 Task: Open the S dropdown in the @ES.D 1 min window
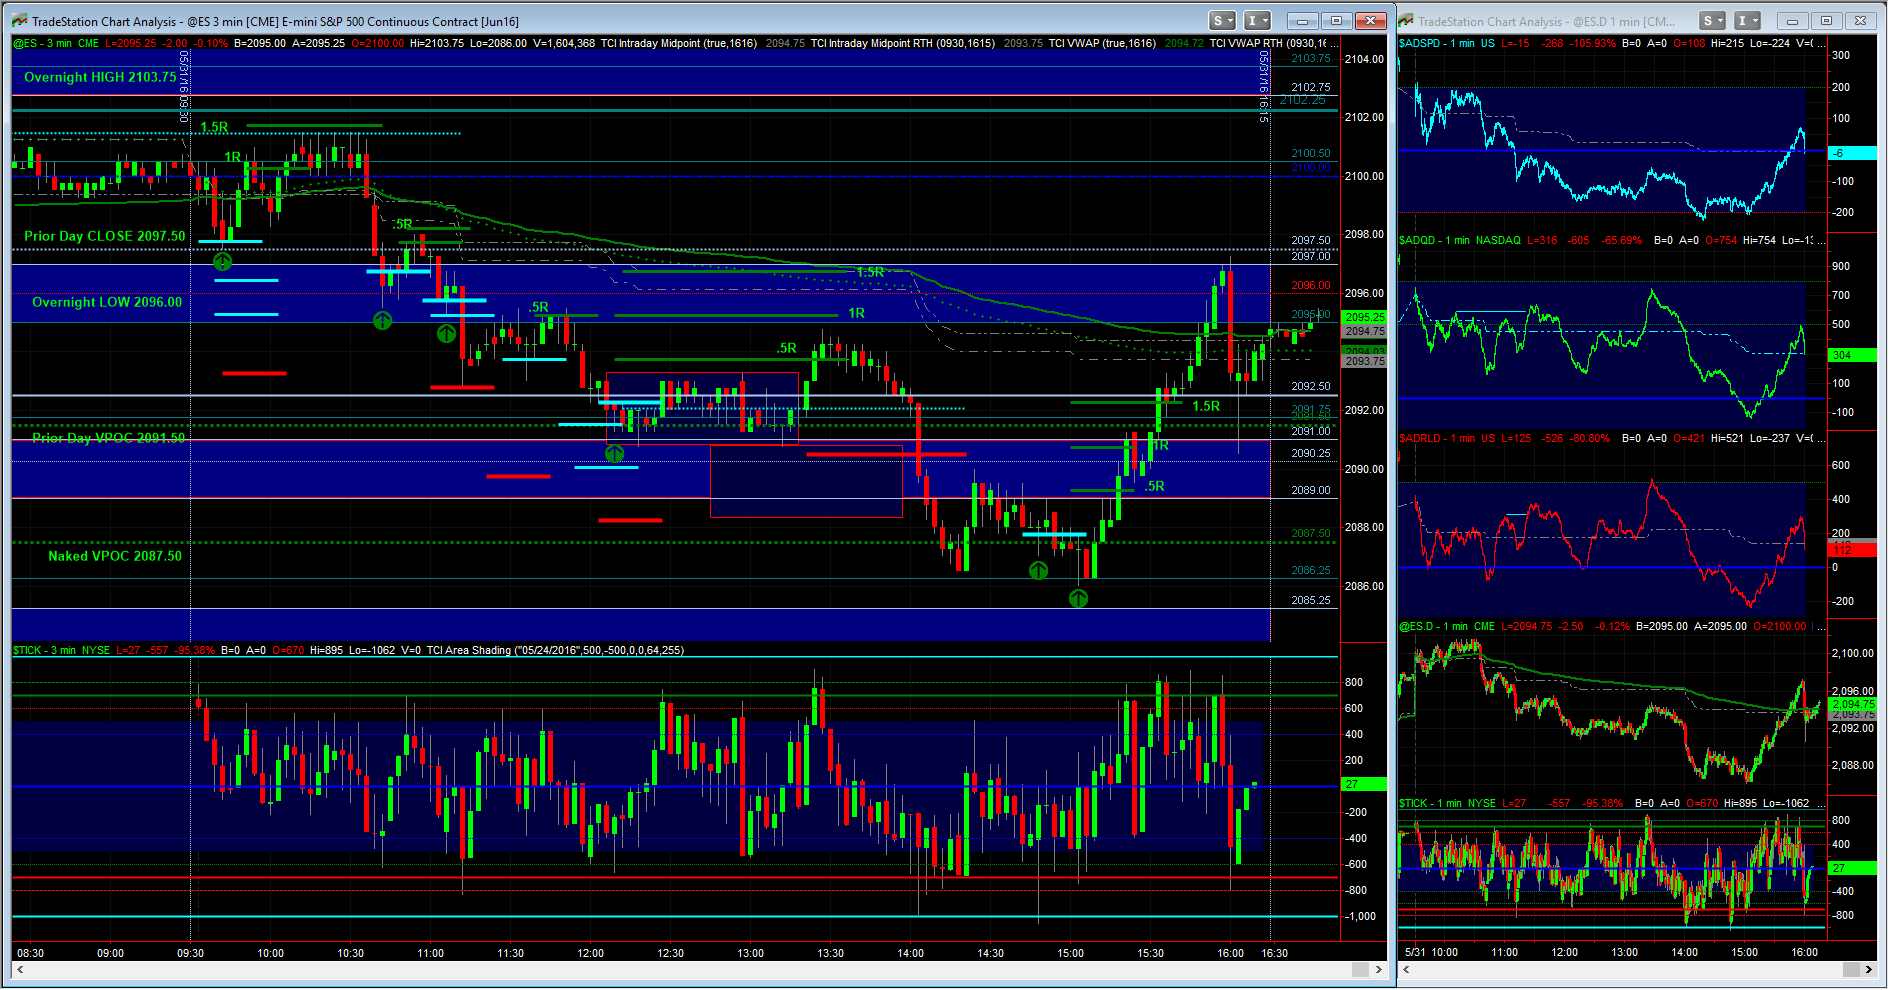(1713, 20)
